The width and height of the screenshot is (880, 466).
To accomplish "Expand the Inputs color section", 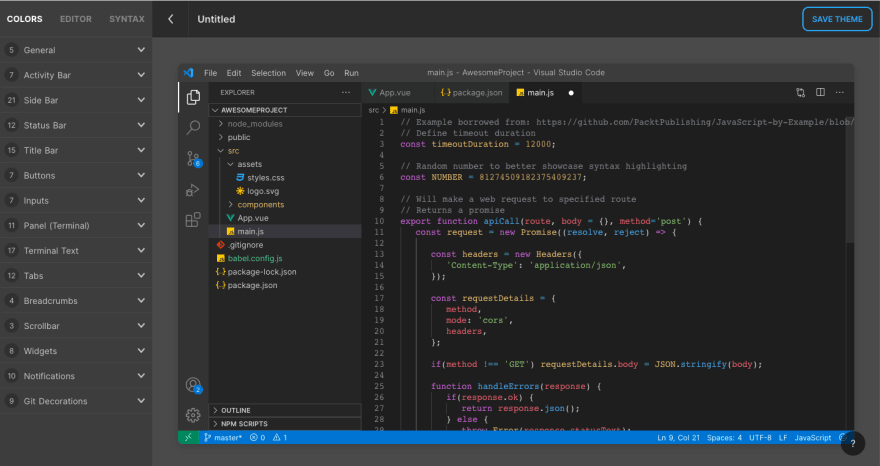I will (76, 200).
